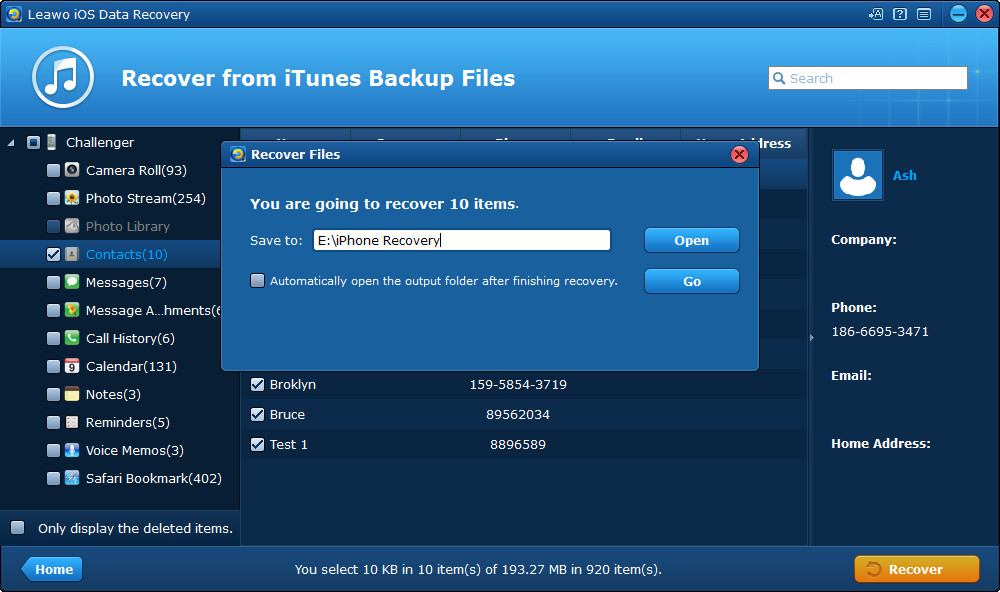
Task: Open the help question mark icon
Action: click(900, 13)
